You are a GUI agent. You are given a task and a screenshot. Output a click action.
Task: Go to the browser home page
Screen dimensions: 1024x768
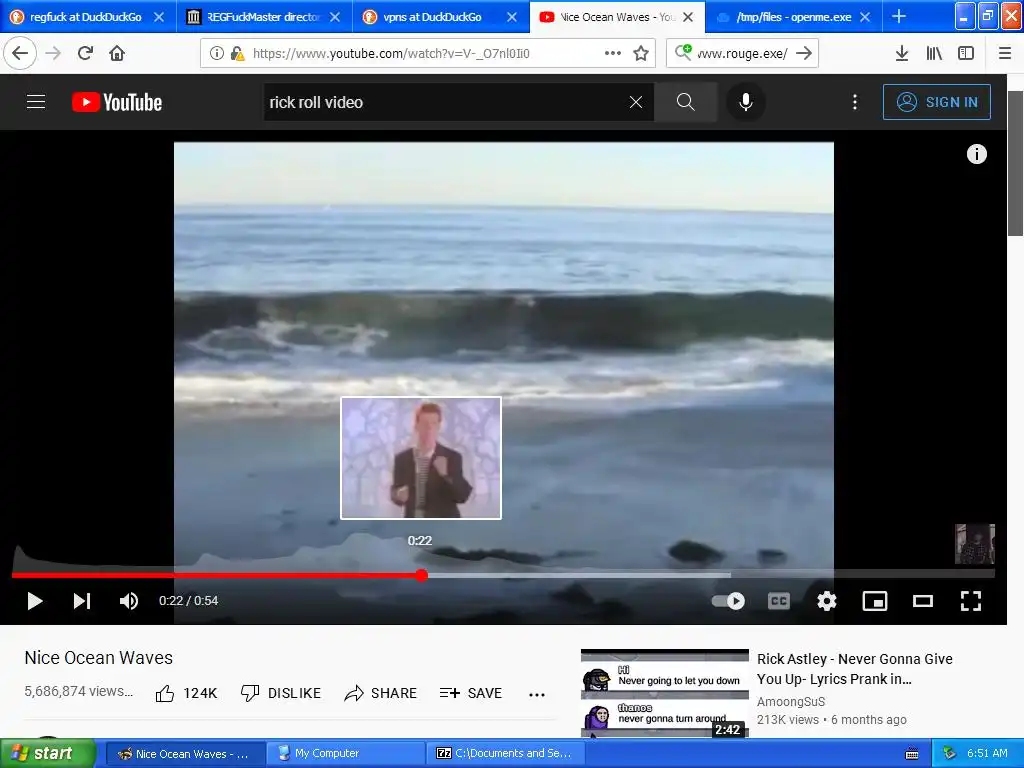(x=117, y=53)
